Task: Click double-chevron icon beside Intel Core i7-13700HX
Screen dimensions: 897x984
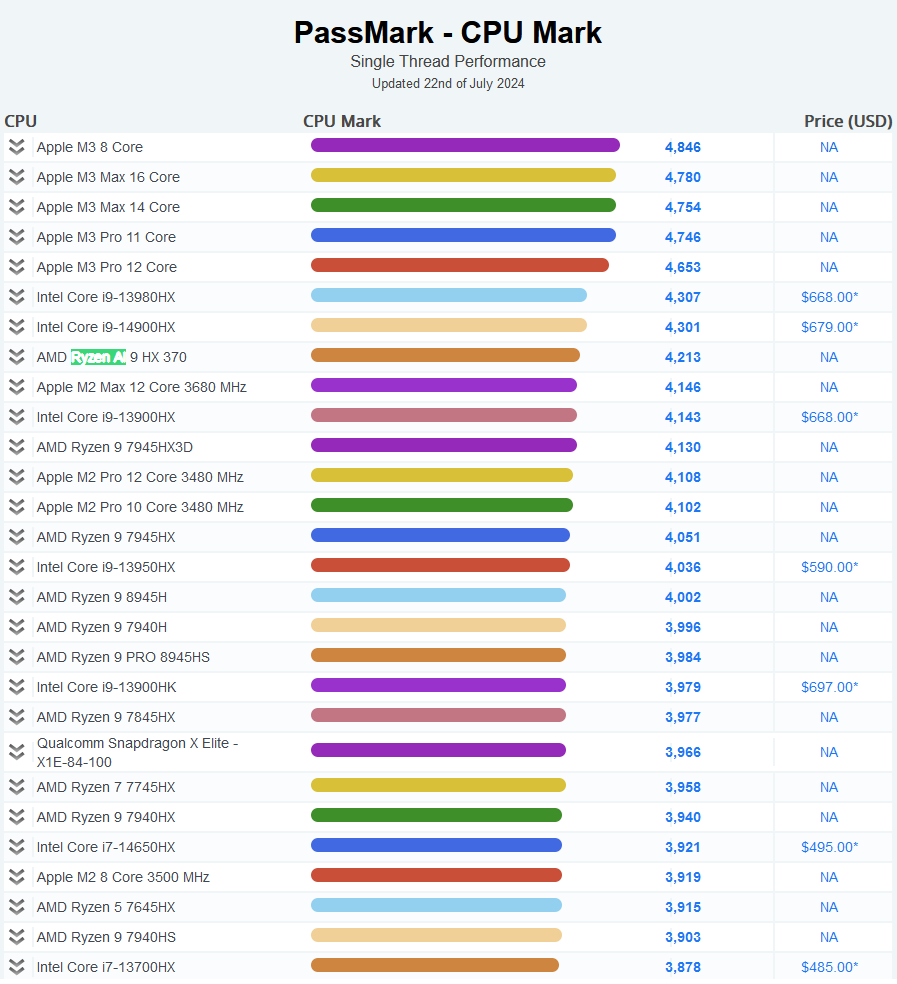Action: click(16, 967)
